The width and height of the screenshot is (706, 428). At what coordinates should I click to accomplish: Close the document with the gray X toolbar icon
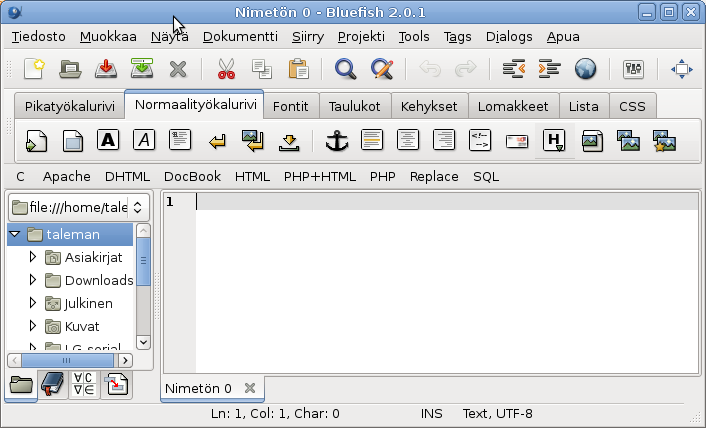[x=178, y=69]
